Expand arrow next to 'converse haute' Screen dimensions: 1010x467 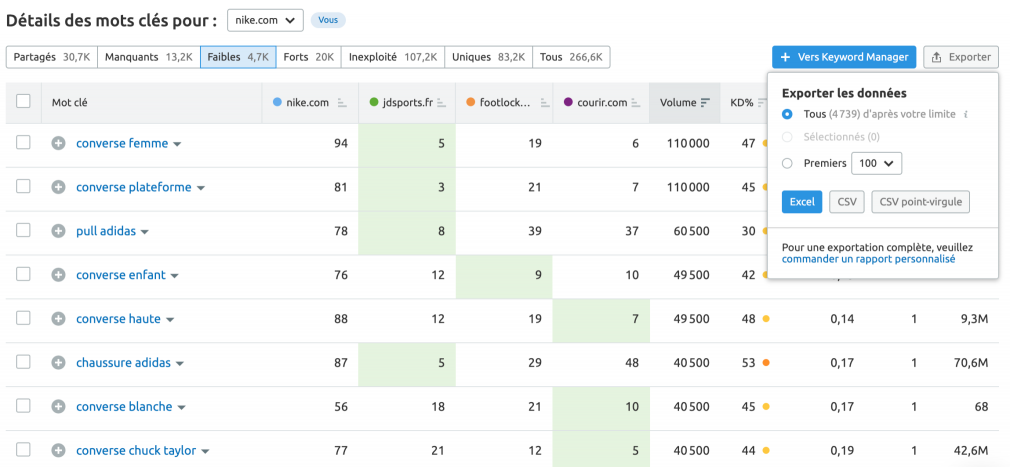[170, 319]
